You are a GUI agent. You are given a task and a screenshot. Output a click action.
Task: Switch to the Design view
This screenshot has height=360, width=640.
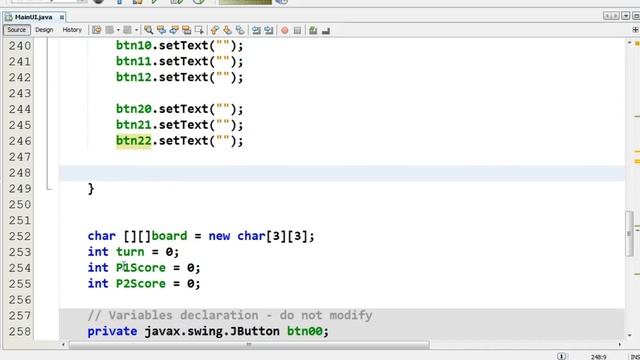click(44, 30)
